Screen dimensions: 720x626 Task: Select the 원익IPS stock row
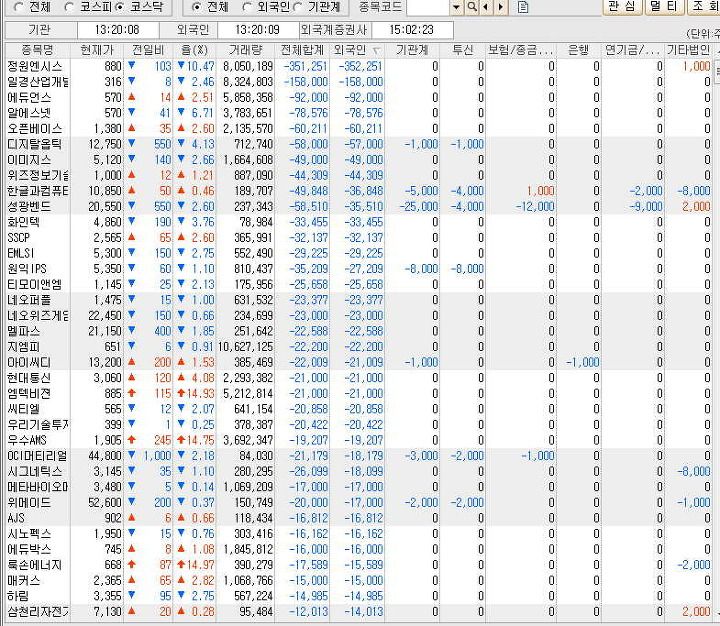[x=359, y=269]
